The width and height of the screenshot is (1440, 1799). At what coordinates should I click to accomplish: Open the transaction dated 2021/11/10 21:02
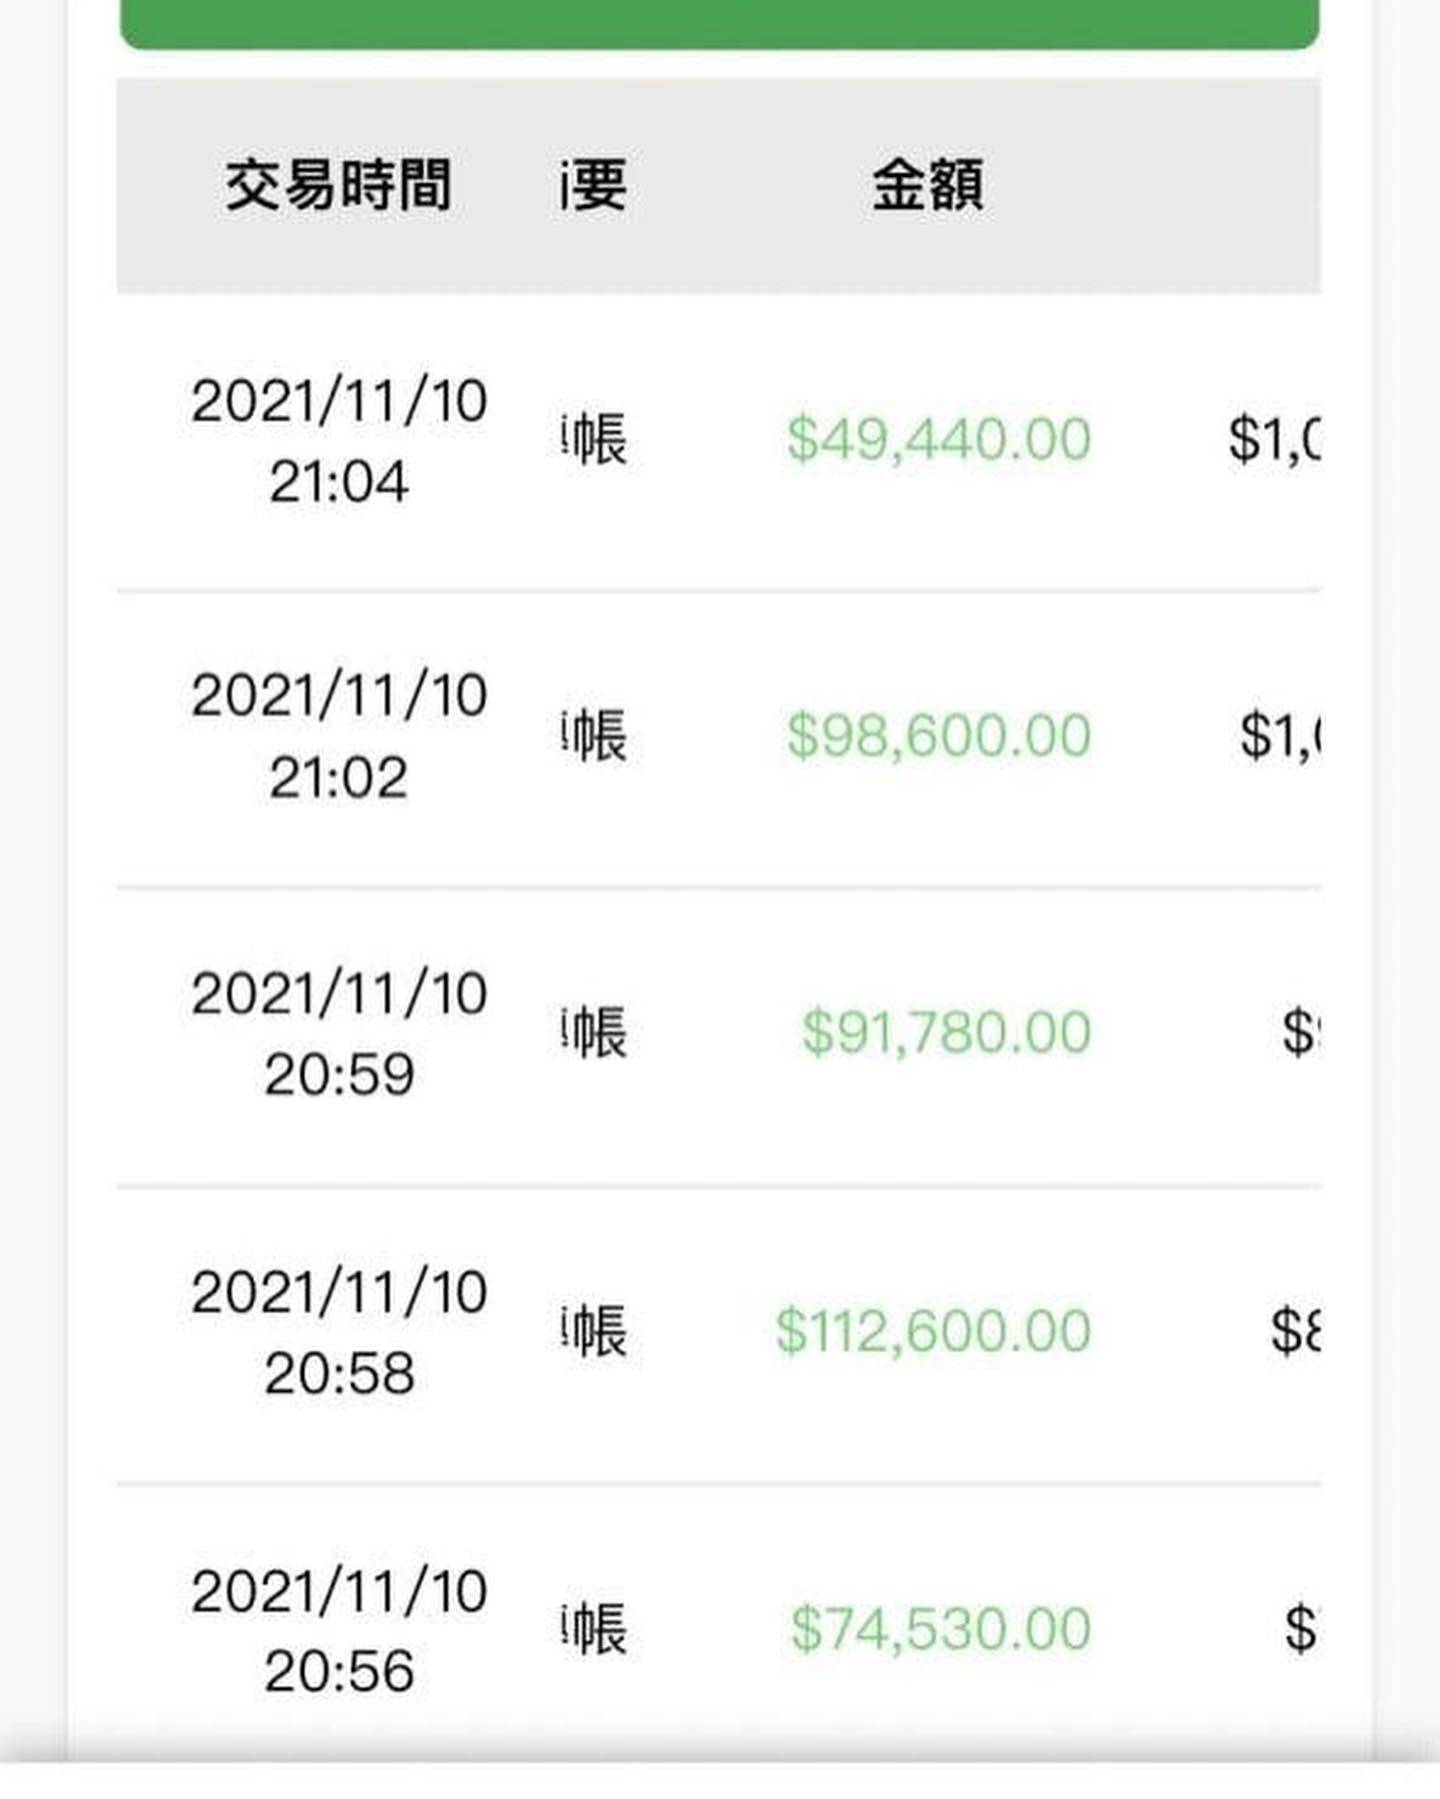[339, 736]
